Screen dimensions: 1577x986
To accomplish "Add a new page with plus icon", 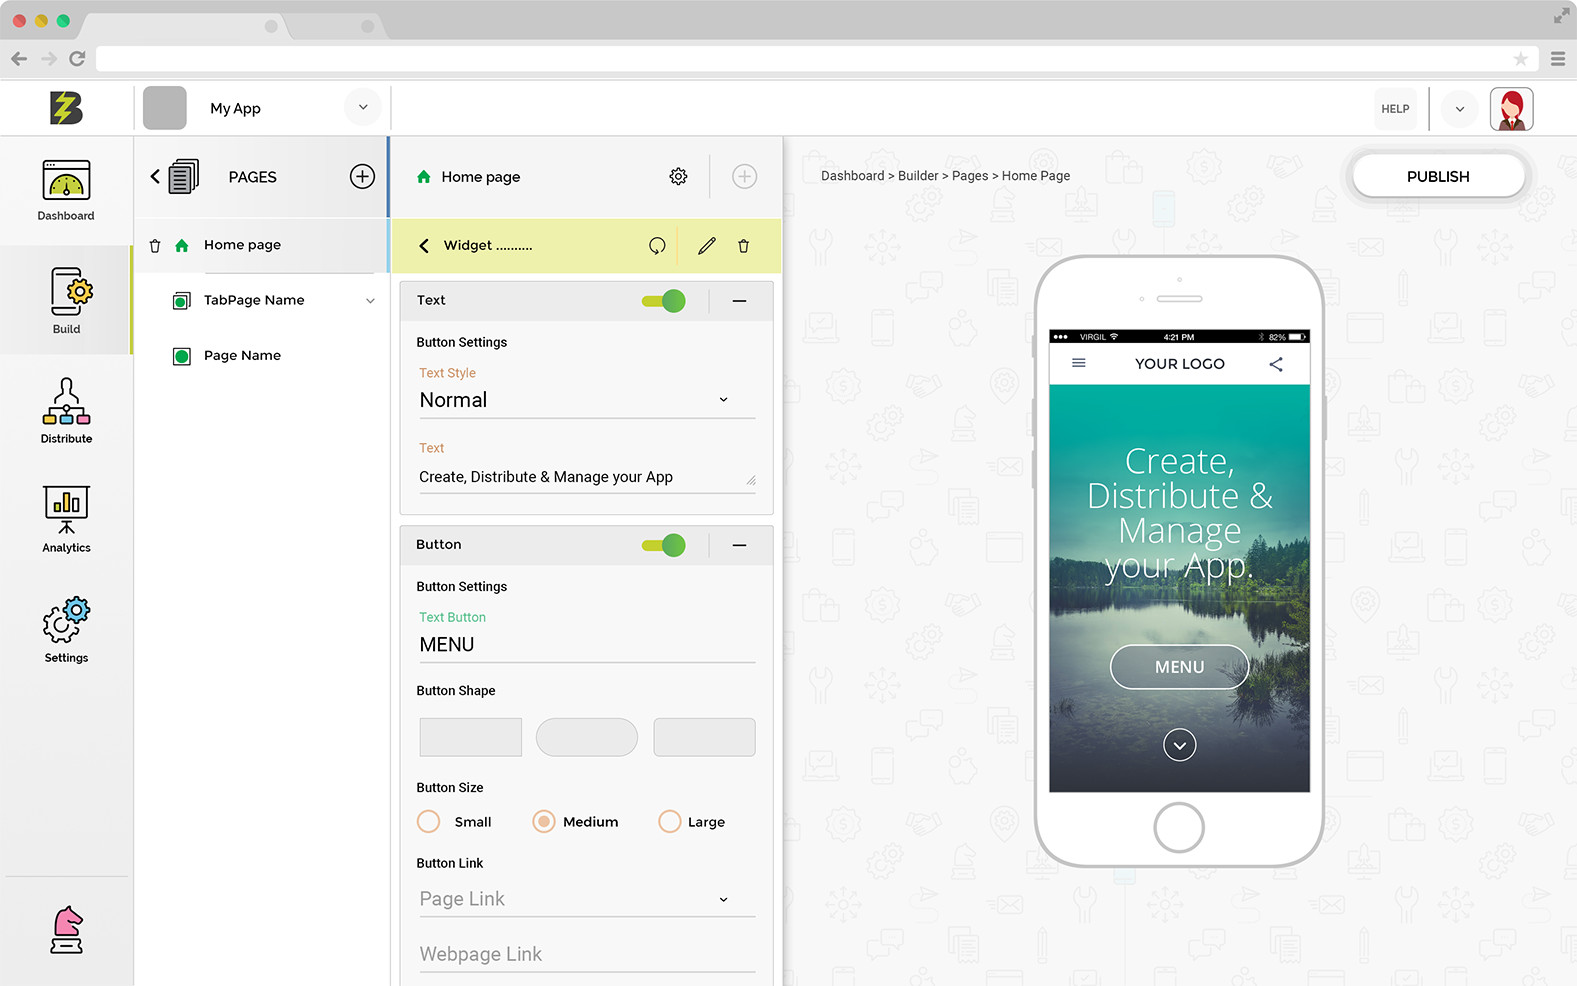I will (362, 177).
